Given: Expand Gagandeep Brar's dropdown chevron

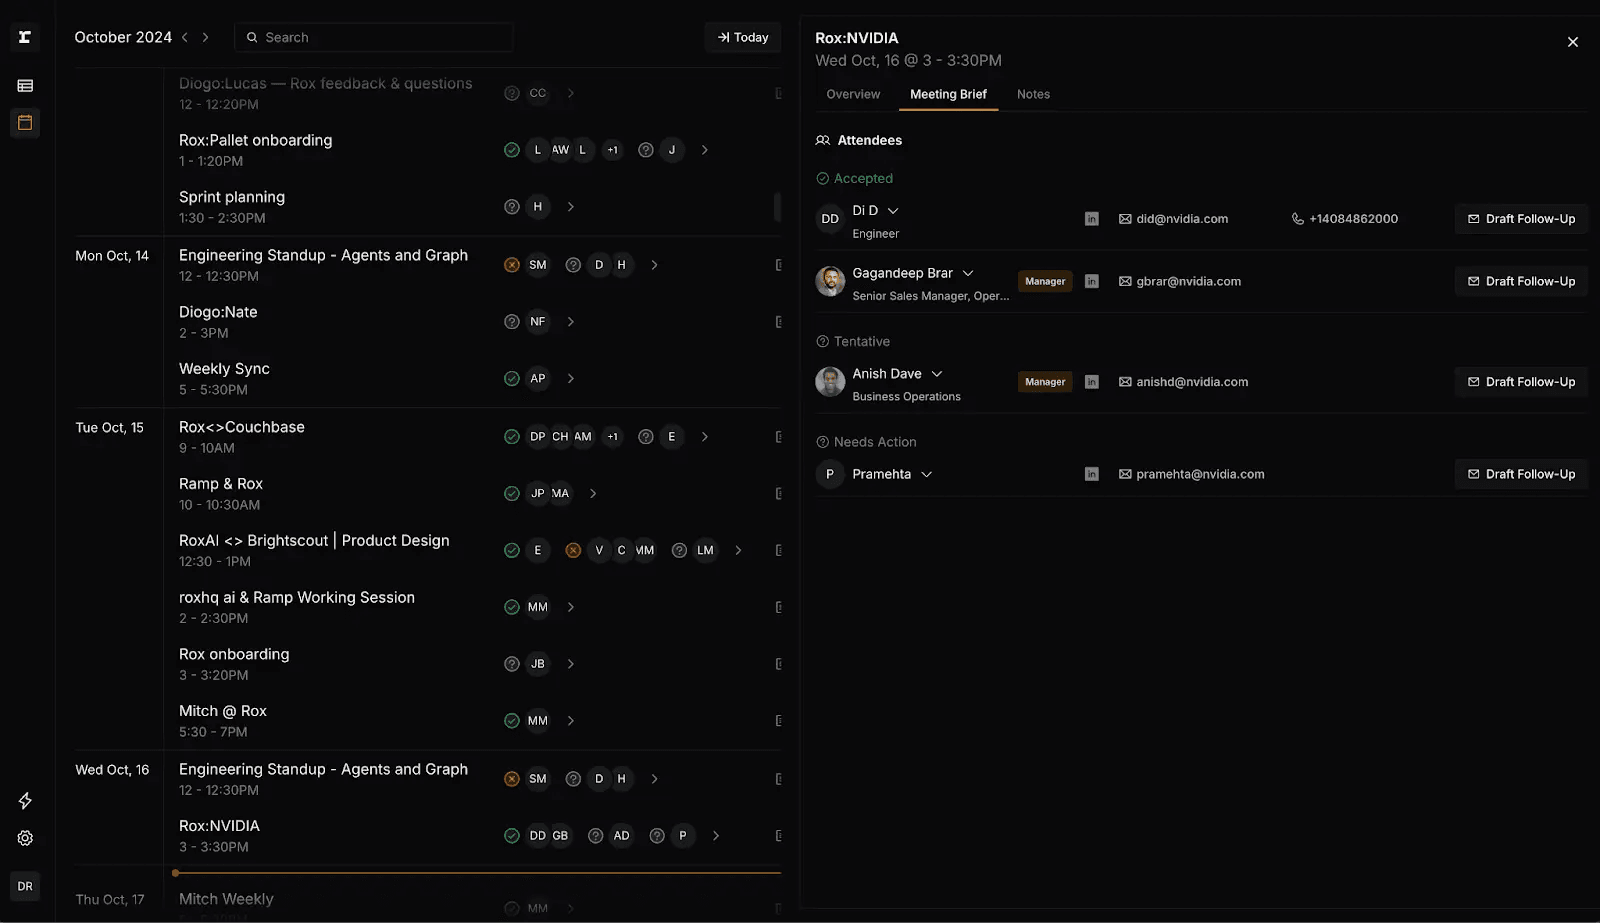Looking at the screenshot, I should (x=968, y=272).
